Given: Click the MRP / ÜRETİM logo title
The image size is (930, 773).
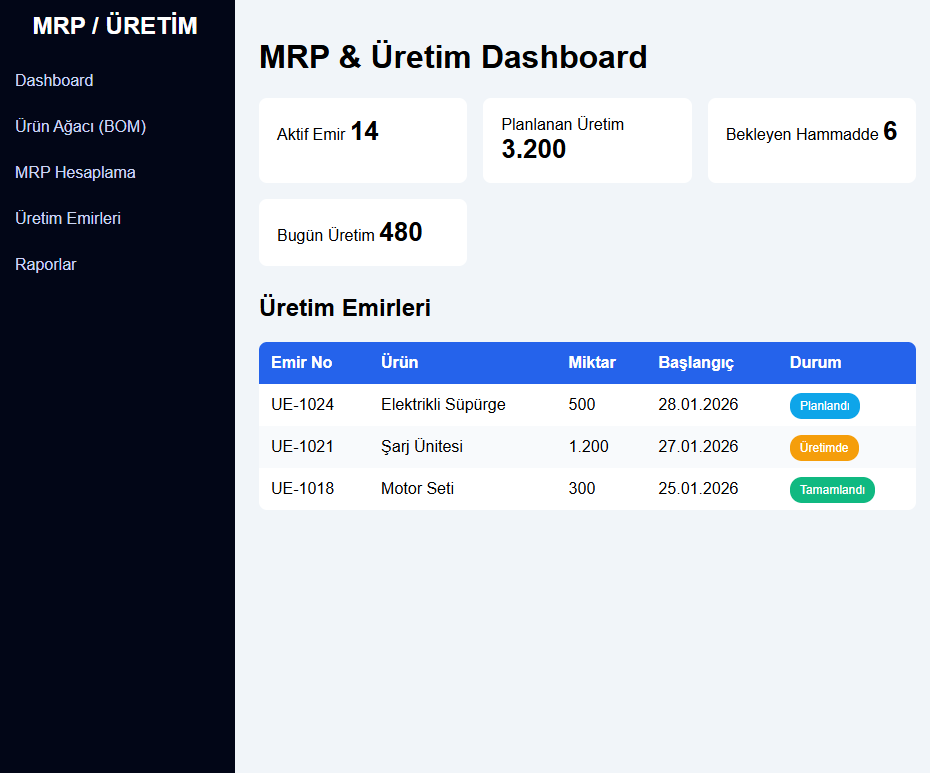Looking at the screenshot, I should [115, 26].
